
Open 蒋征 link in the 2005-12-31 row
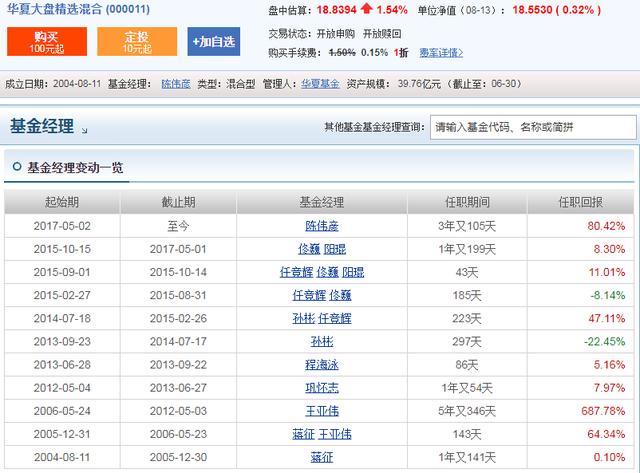(x=304, y=434)
